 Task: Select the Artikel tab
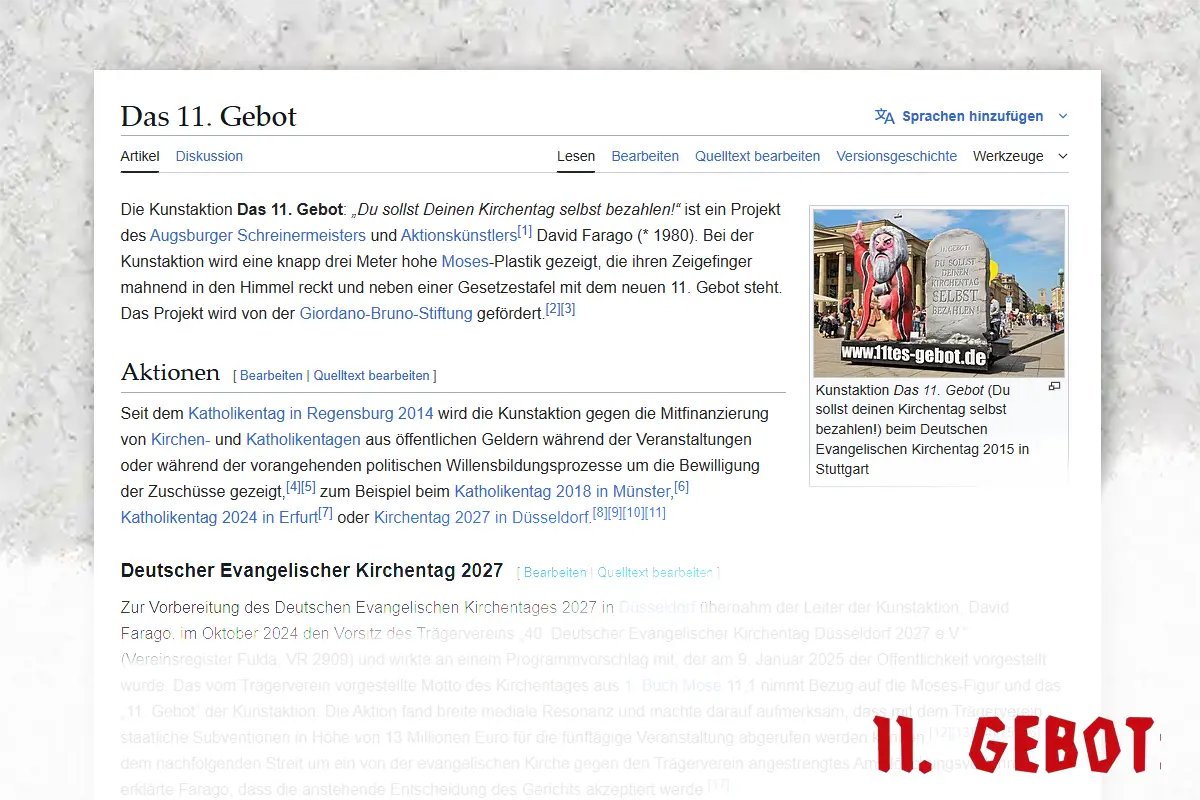pos(139,156)
